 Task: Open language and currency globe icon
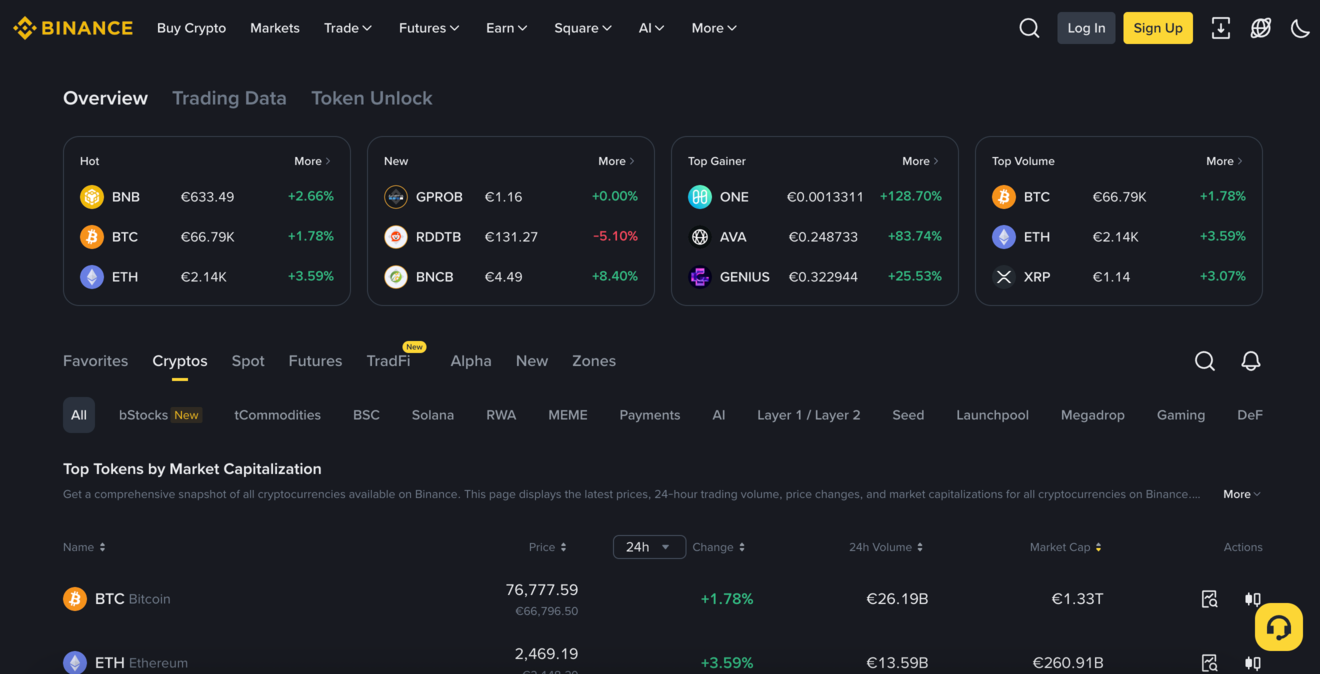click(x=1261, y=28)
